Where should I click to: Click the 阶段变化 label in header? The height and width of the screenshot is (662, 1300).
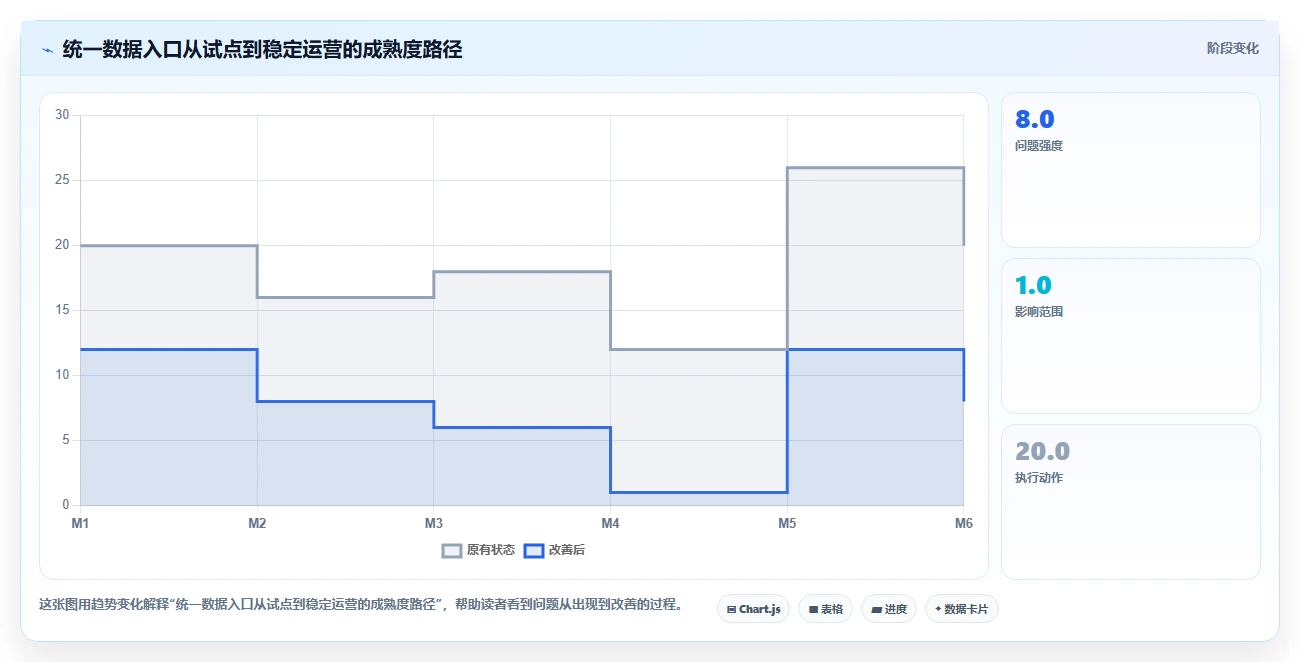click(x=1232, y=48)
